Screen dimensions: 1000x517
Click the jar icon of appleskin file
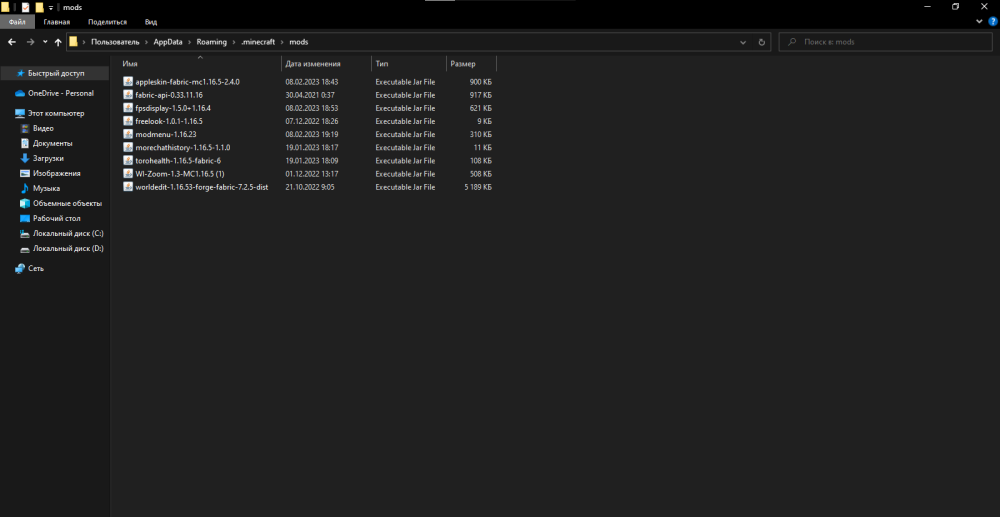coord(128,82)
